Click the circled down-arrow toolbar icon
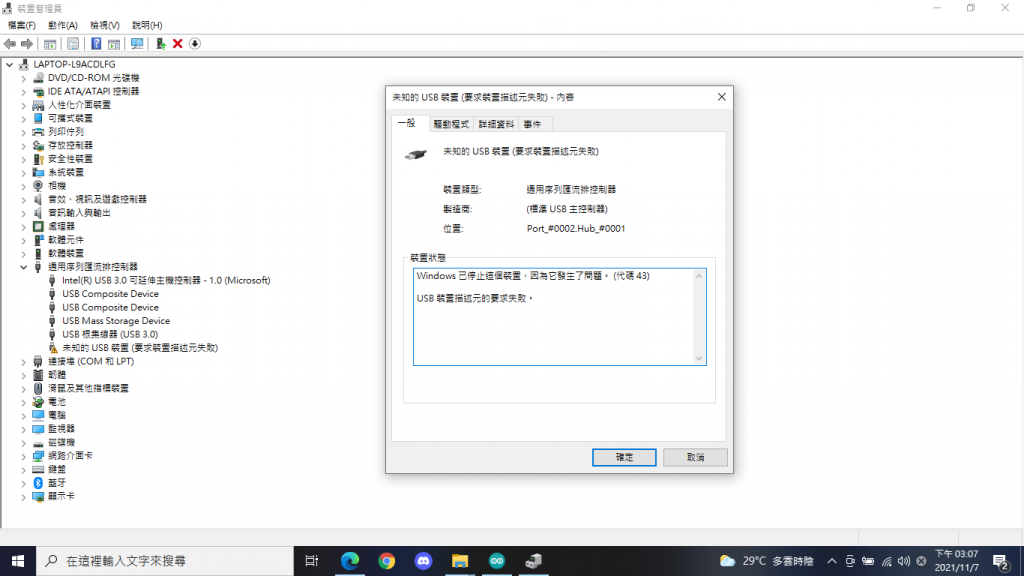 195,44
